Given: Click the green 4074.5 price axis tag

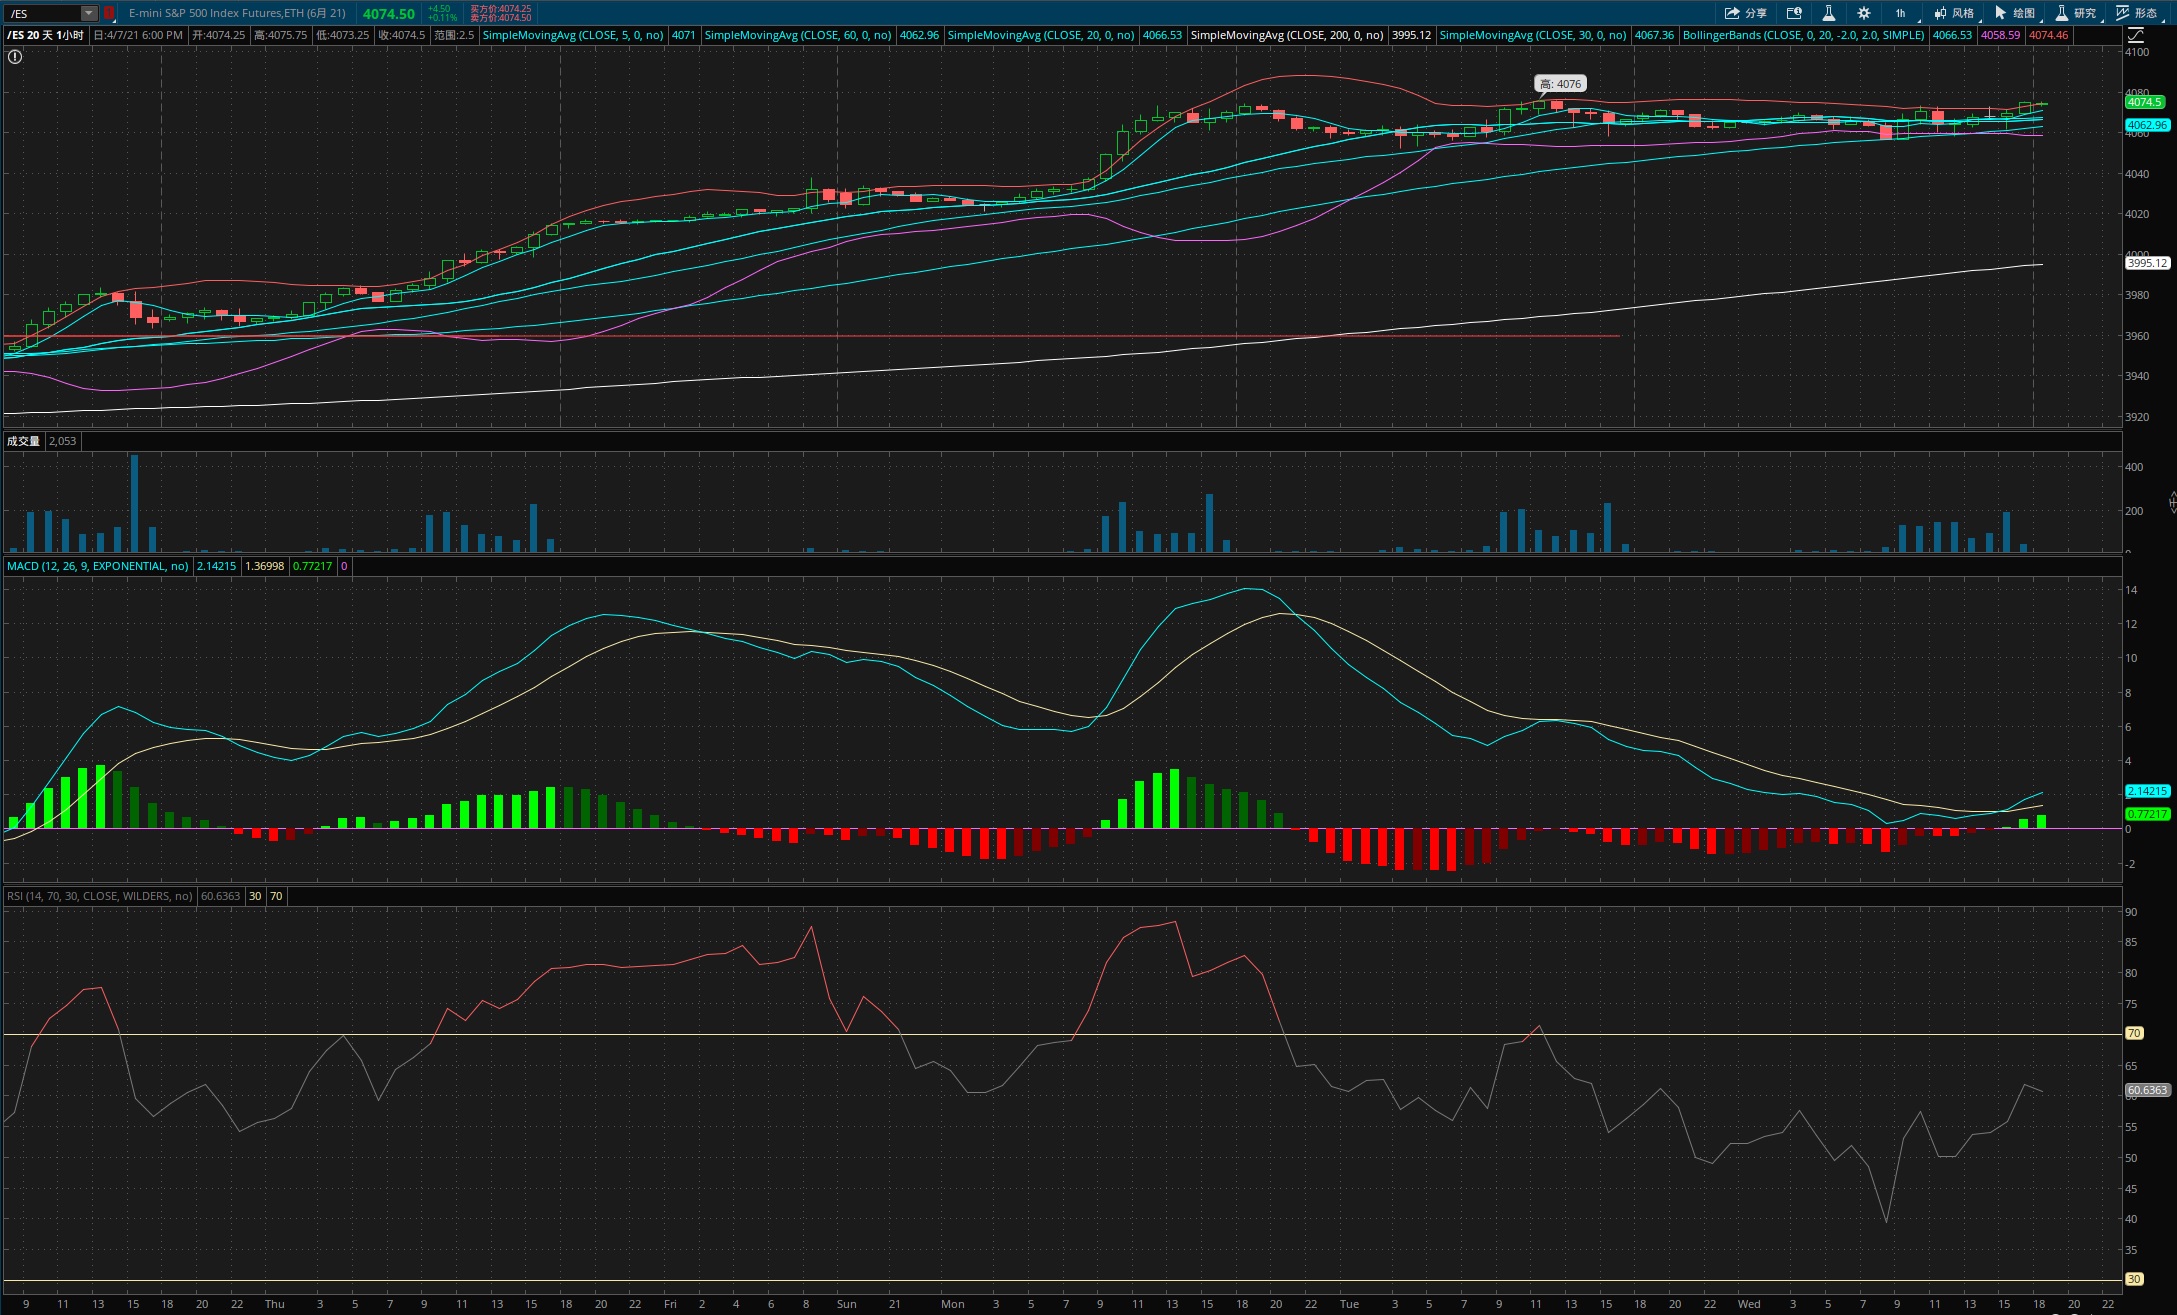Looking at the screenshot, I should pyautogui.click(x=2144, y=102).
